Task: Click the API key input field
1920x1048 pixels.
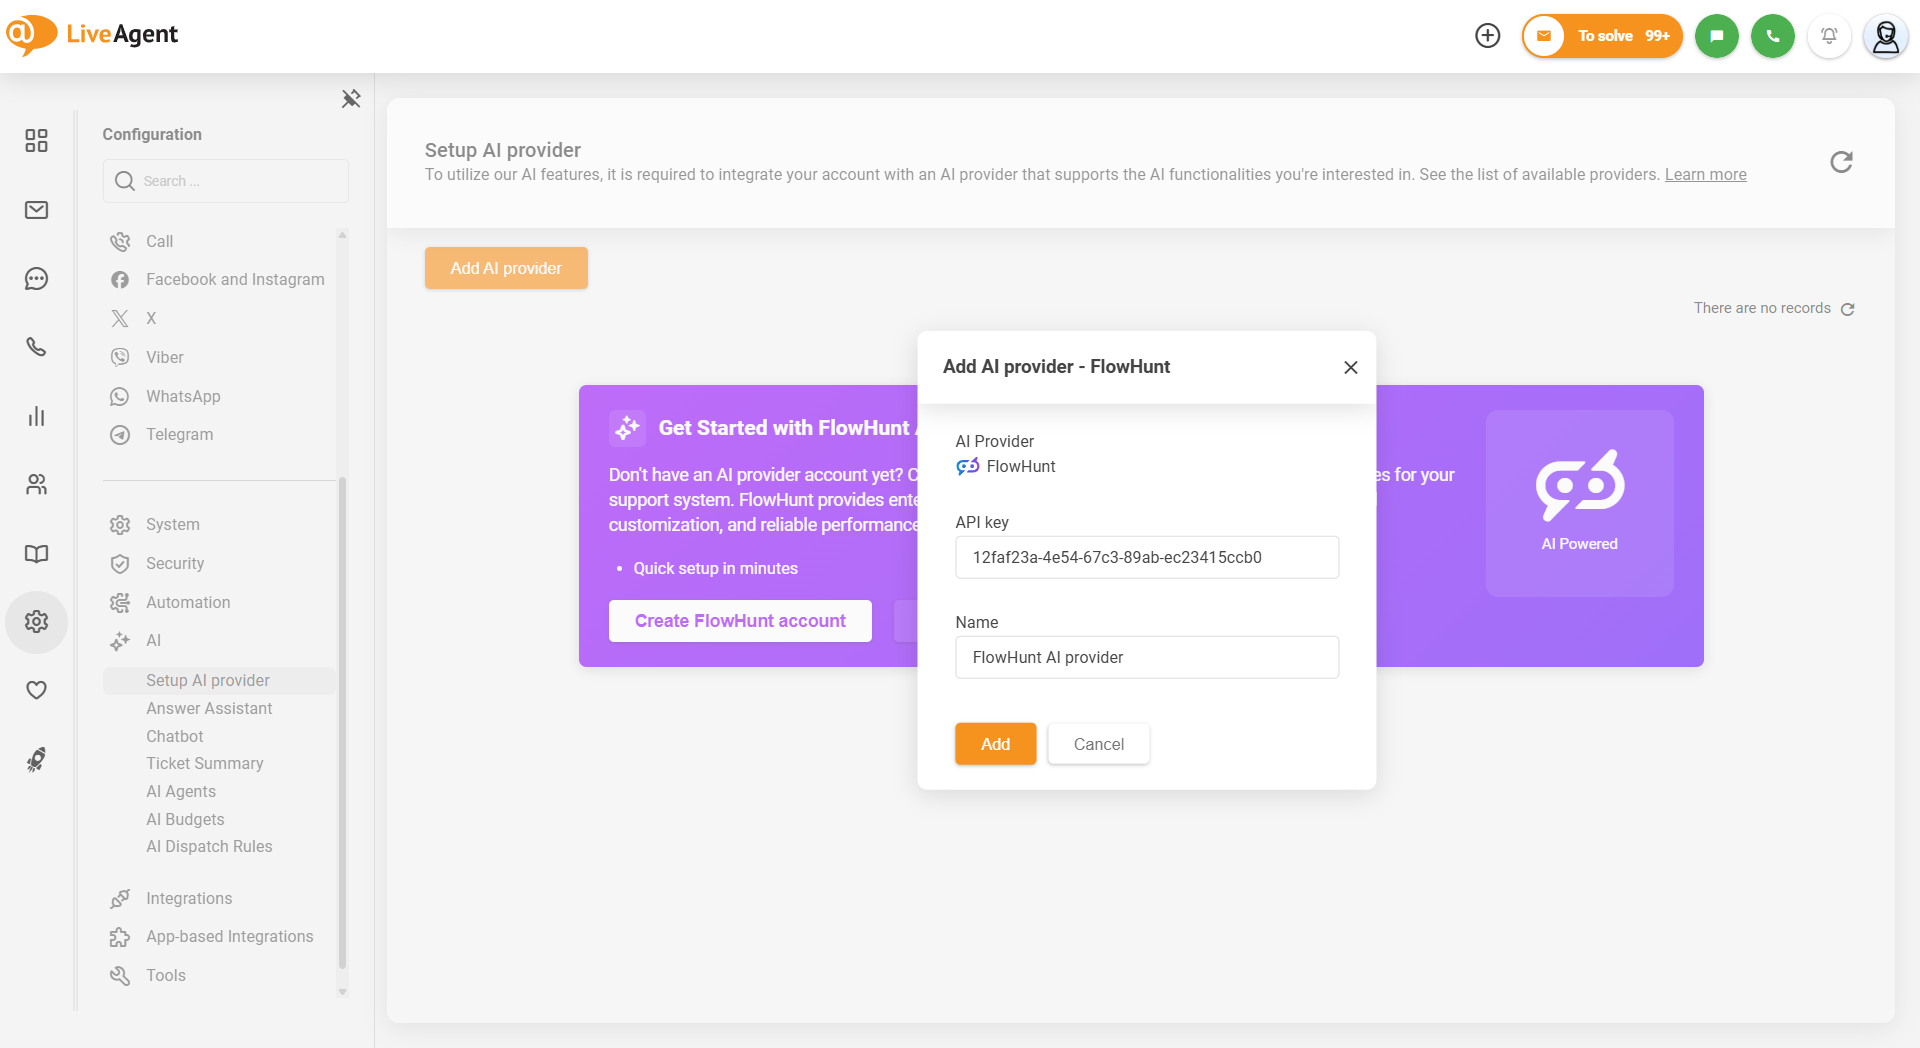Action: (x=1147, y=557)
